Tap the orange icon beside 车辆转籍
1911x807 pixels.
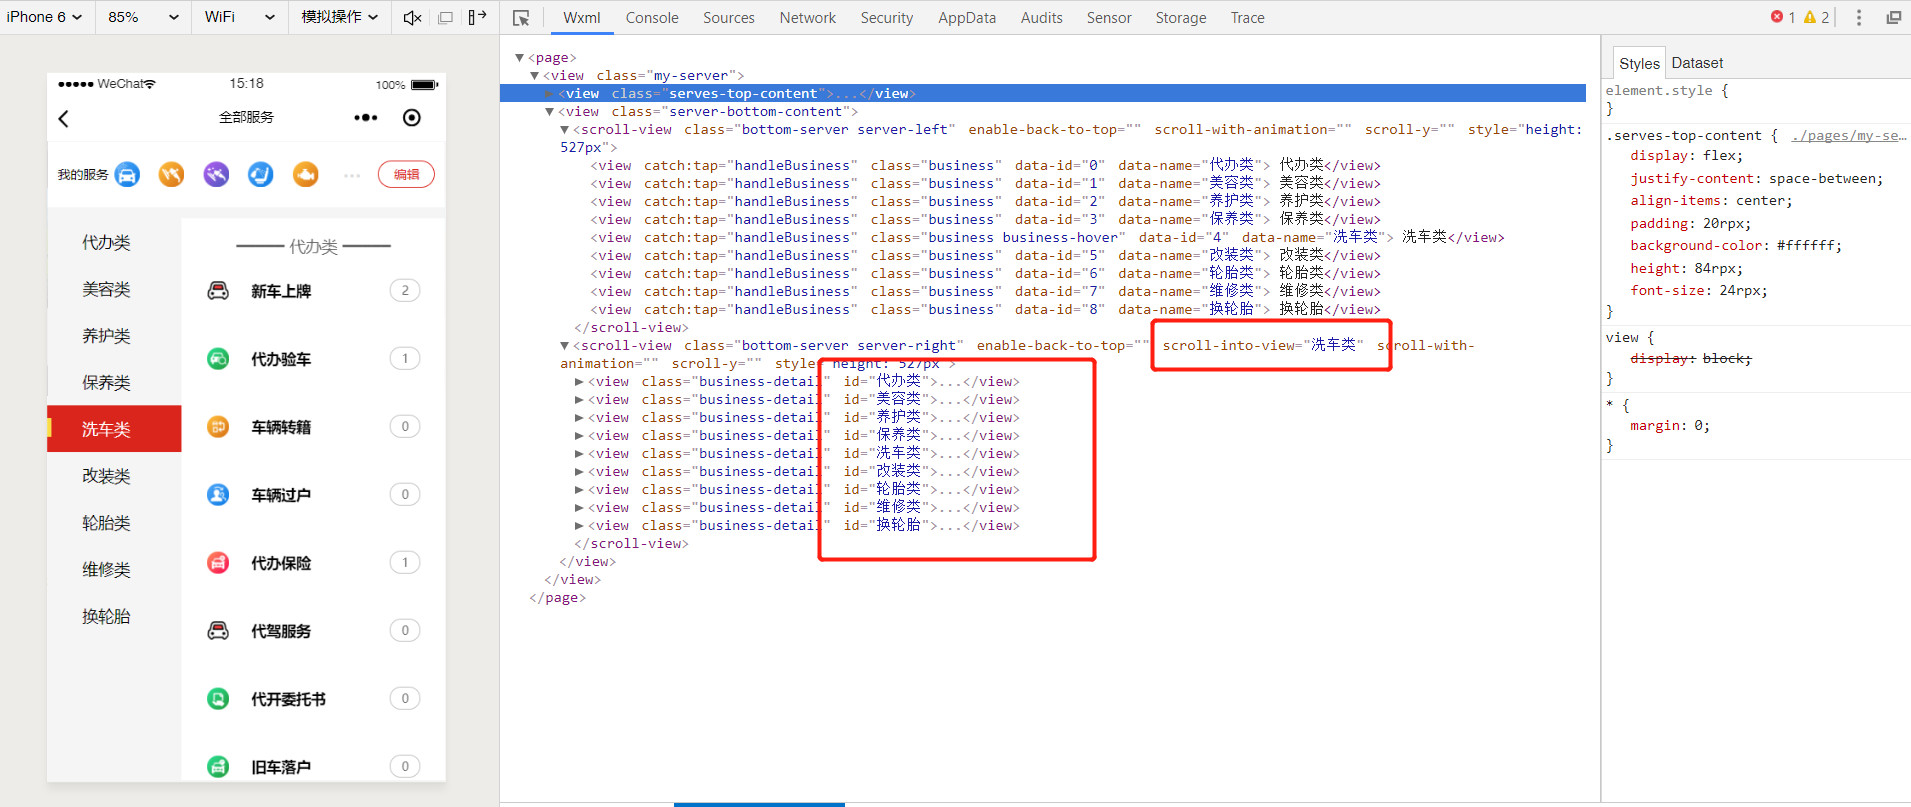click(x=218, y=427)
